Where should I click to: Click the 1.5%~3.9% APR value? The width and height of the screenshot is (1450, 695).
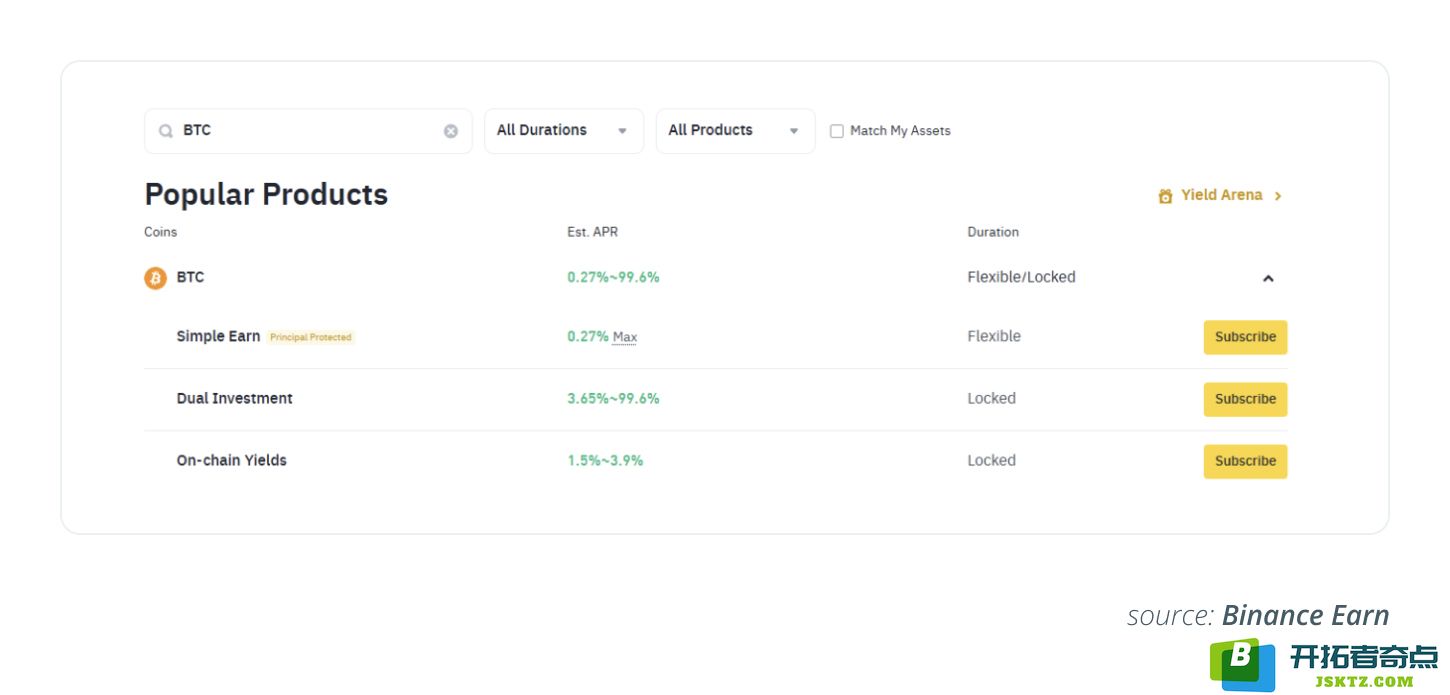(x=605, y=460)
